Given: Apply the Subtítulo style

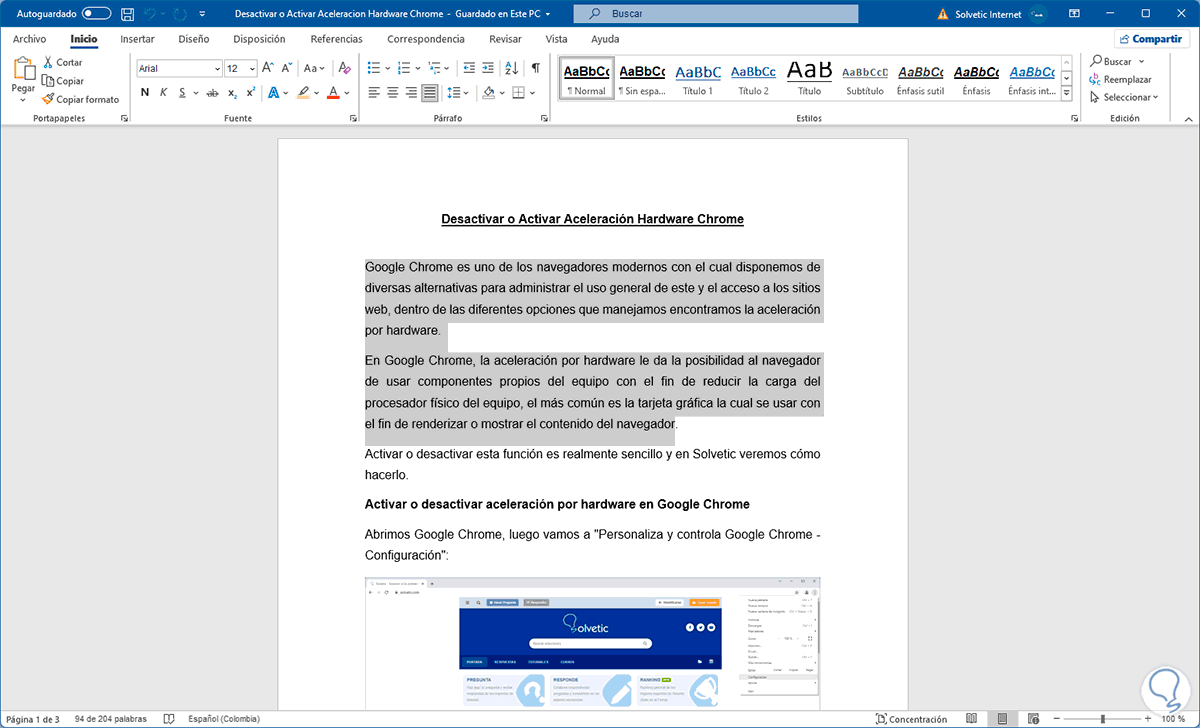Looking at the screenshot, I should (x=864, y=79).
